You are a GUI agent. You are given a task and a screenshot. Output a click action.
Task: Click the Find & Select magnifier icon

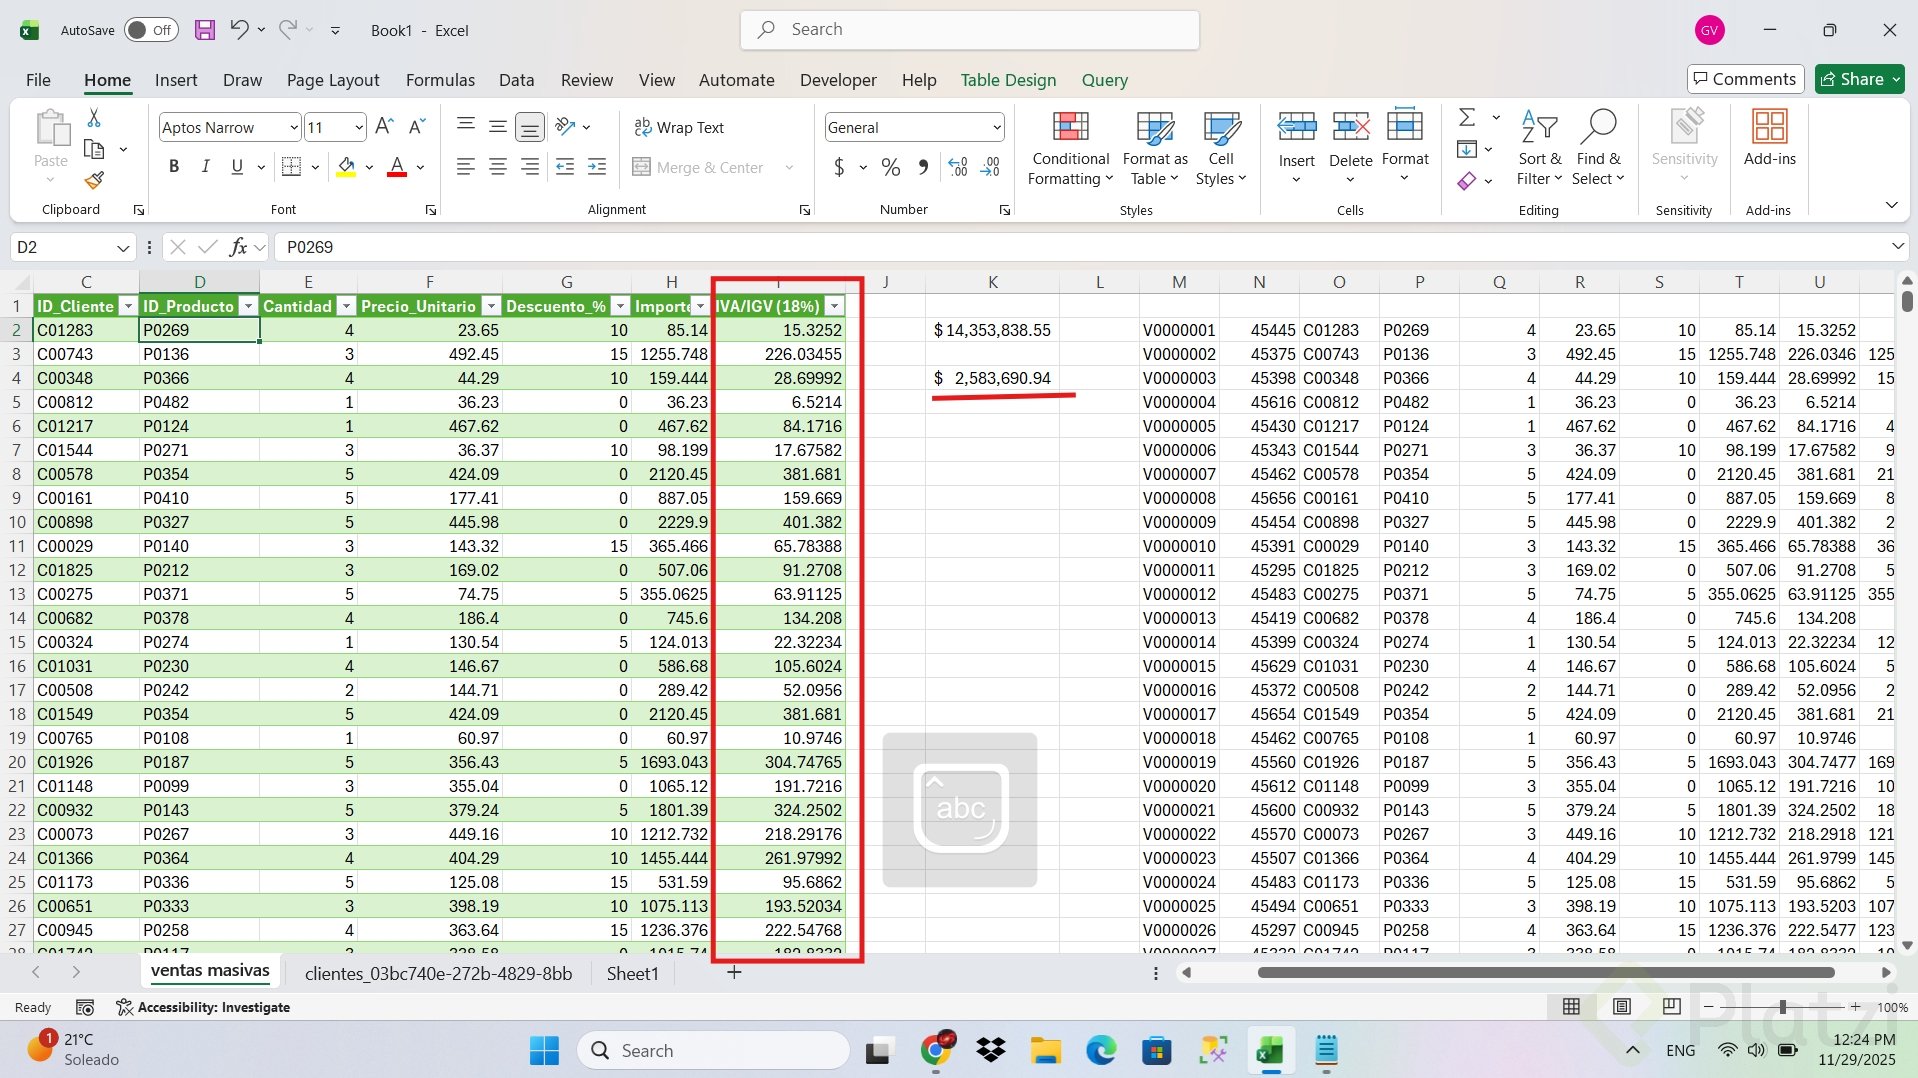pyautogui.click(x=1597, y=128)
